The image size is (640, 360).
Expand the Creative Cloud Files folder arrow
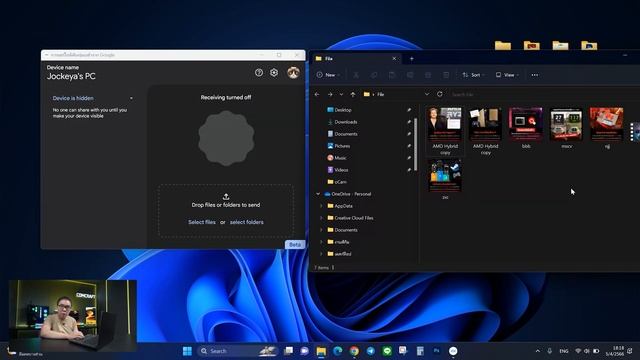coord(321,218)
